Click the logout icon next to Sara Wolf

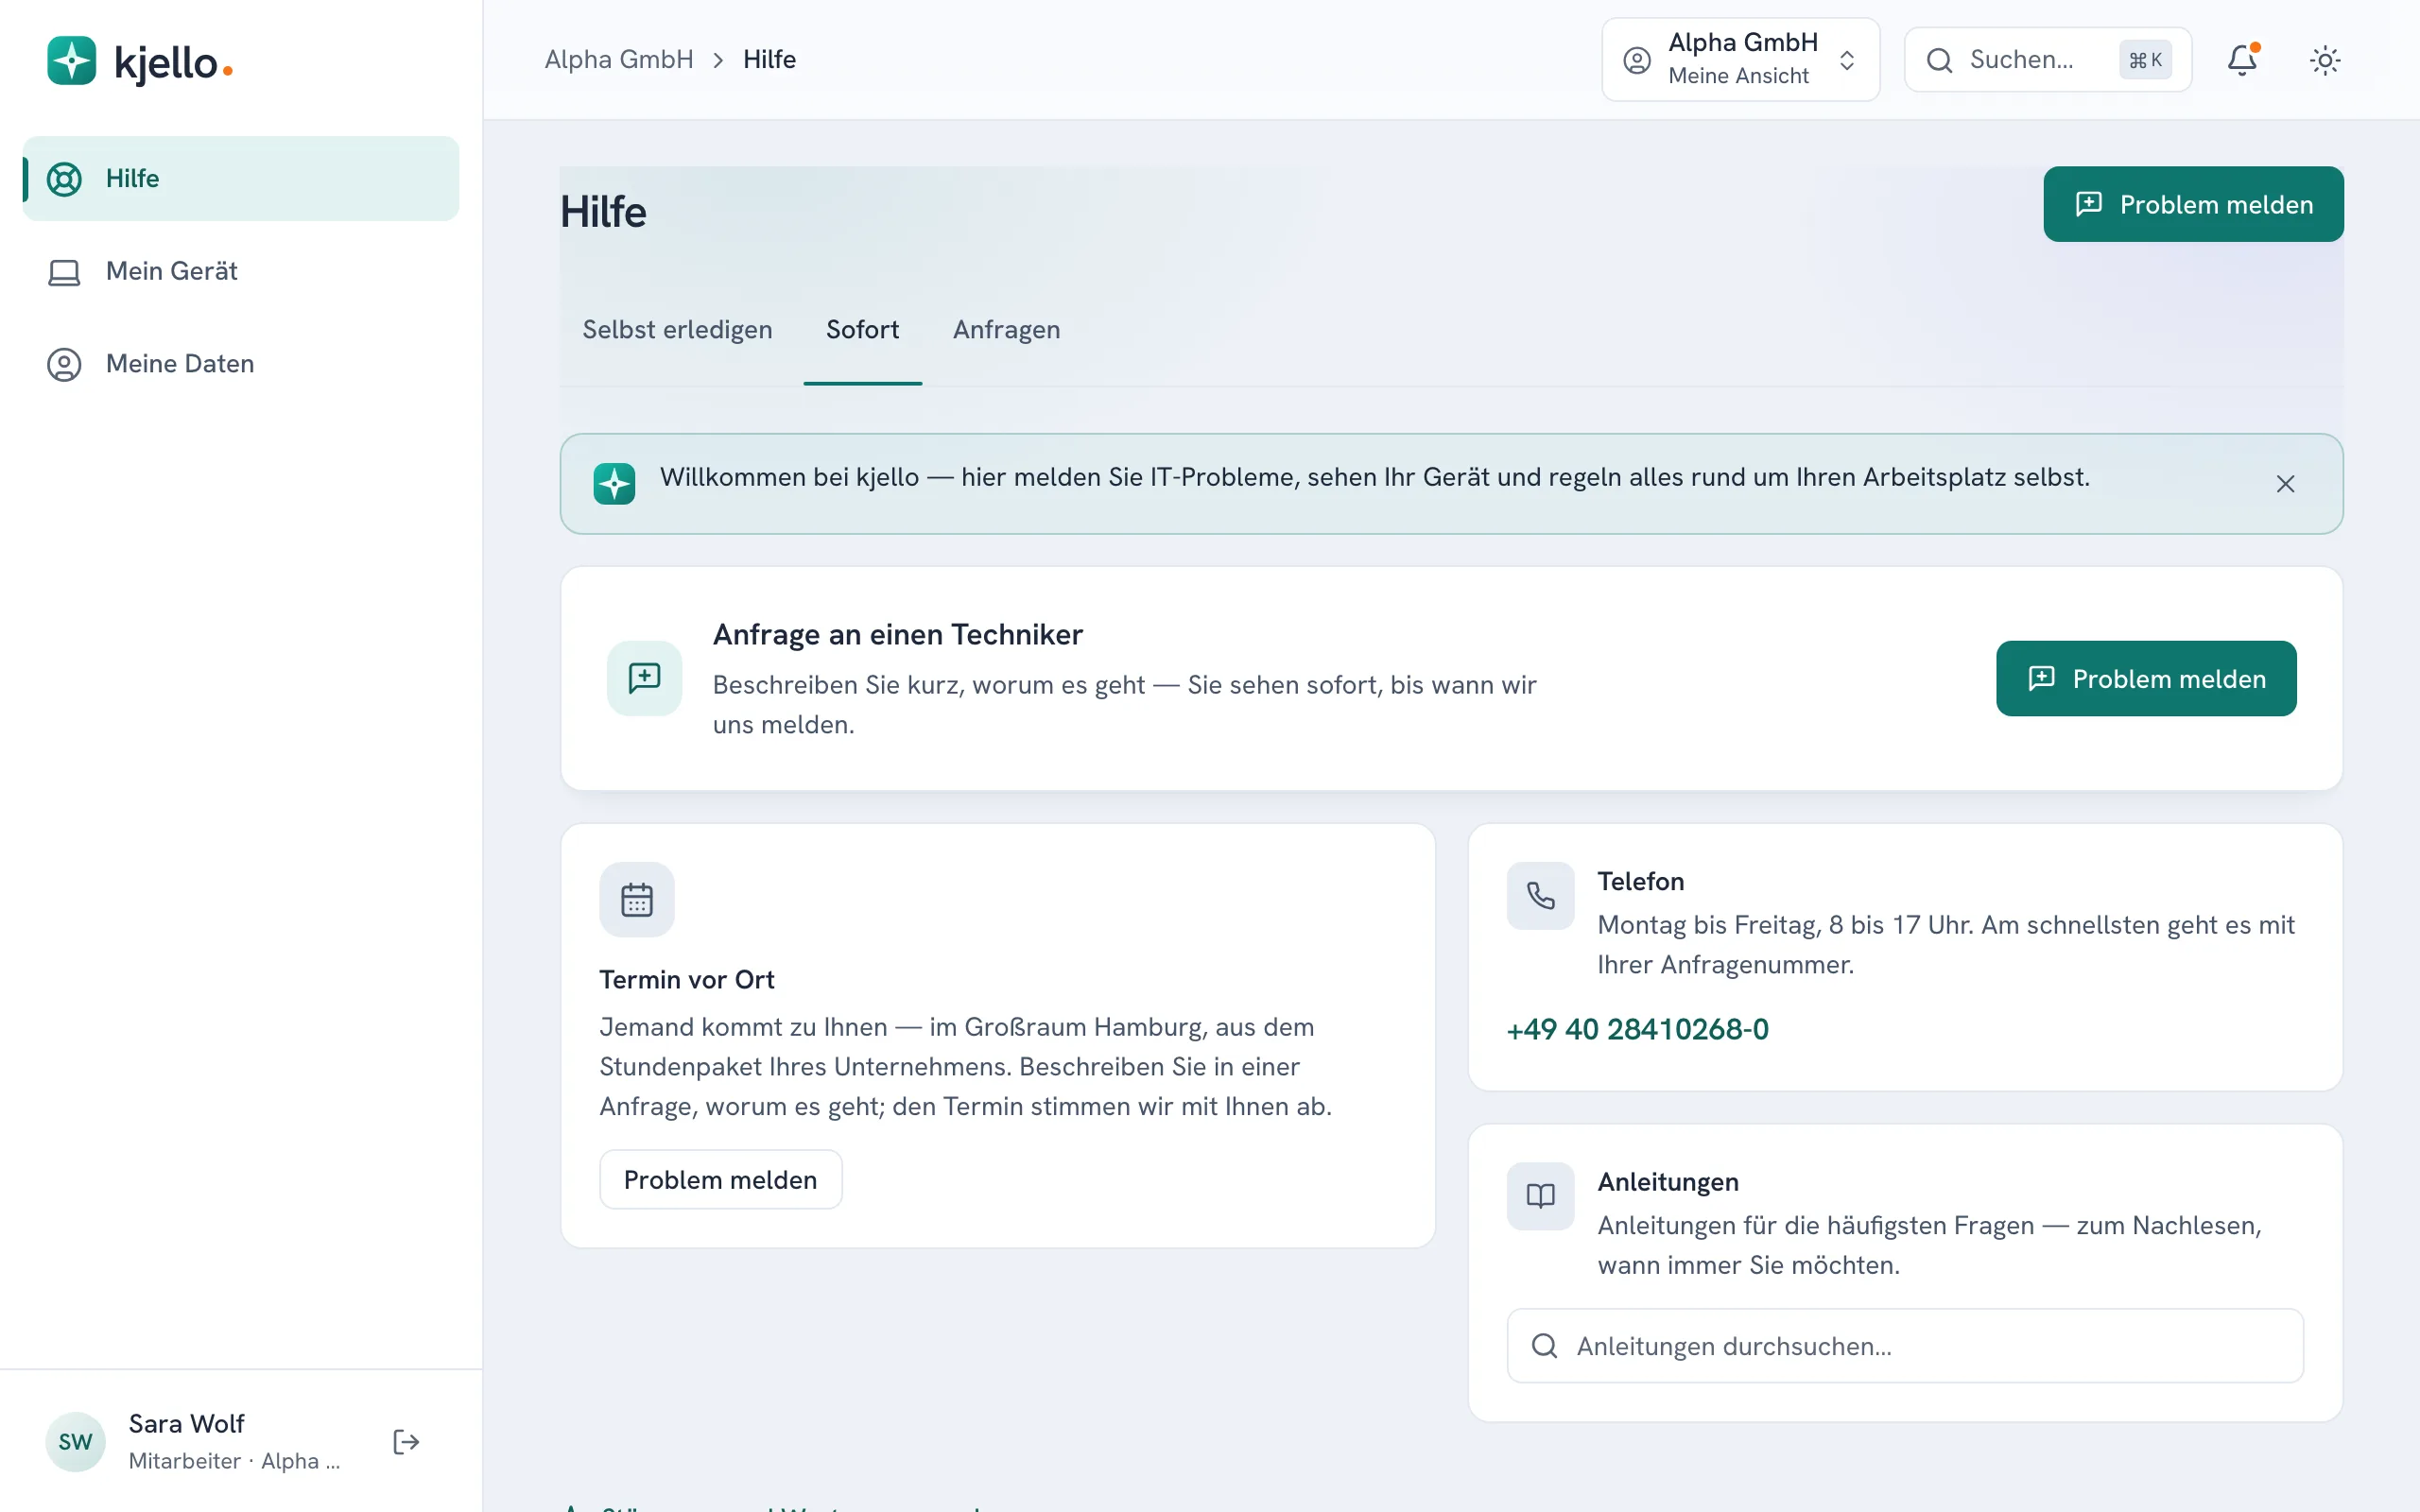(x=406, y=1441)
